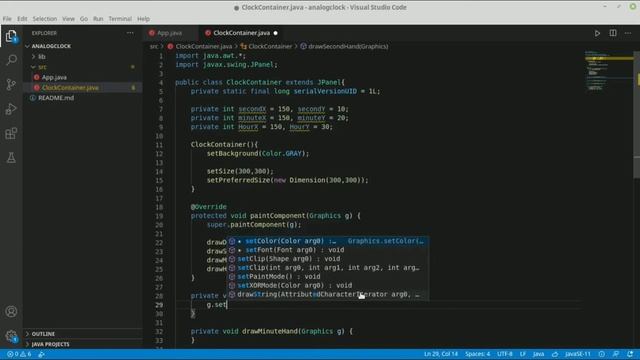Switch to the ClockContainer.java editor tab
The image size is (640, 360).
pos(242,33)
